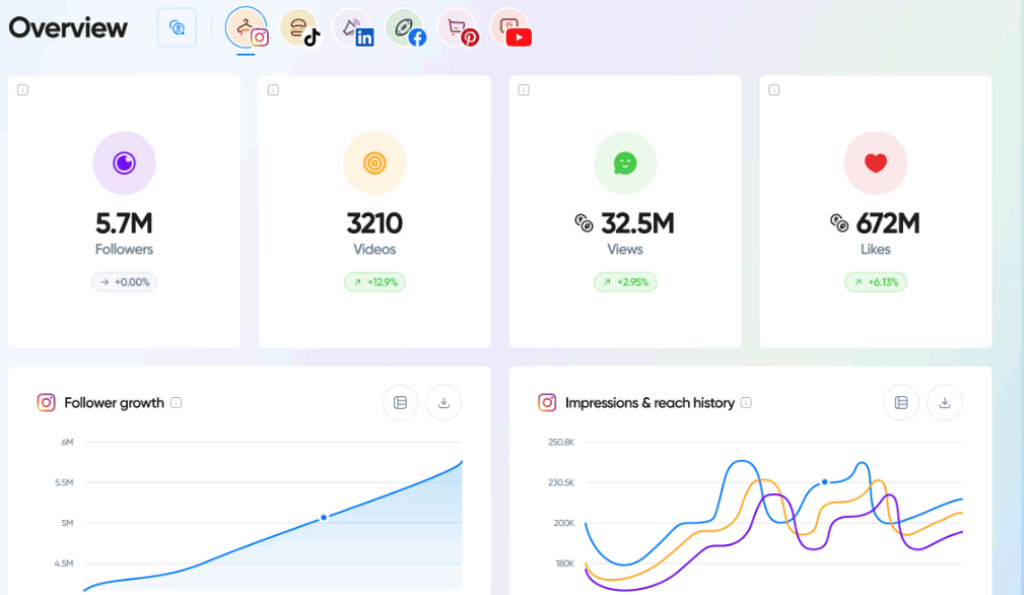Open table view for Follower growth
1024x595 pixels.
click(400, 403)
